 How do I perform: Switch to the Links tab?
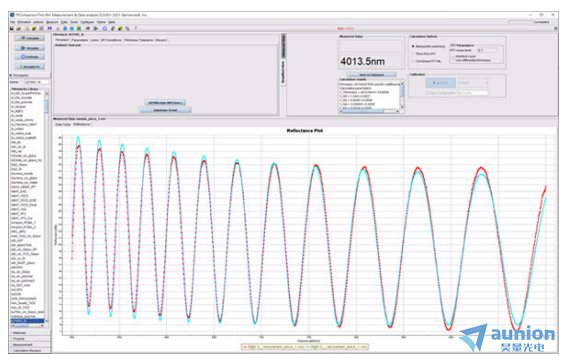[x=94, y=40]
